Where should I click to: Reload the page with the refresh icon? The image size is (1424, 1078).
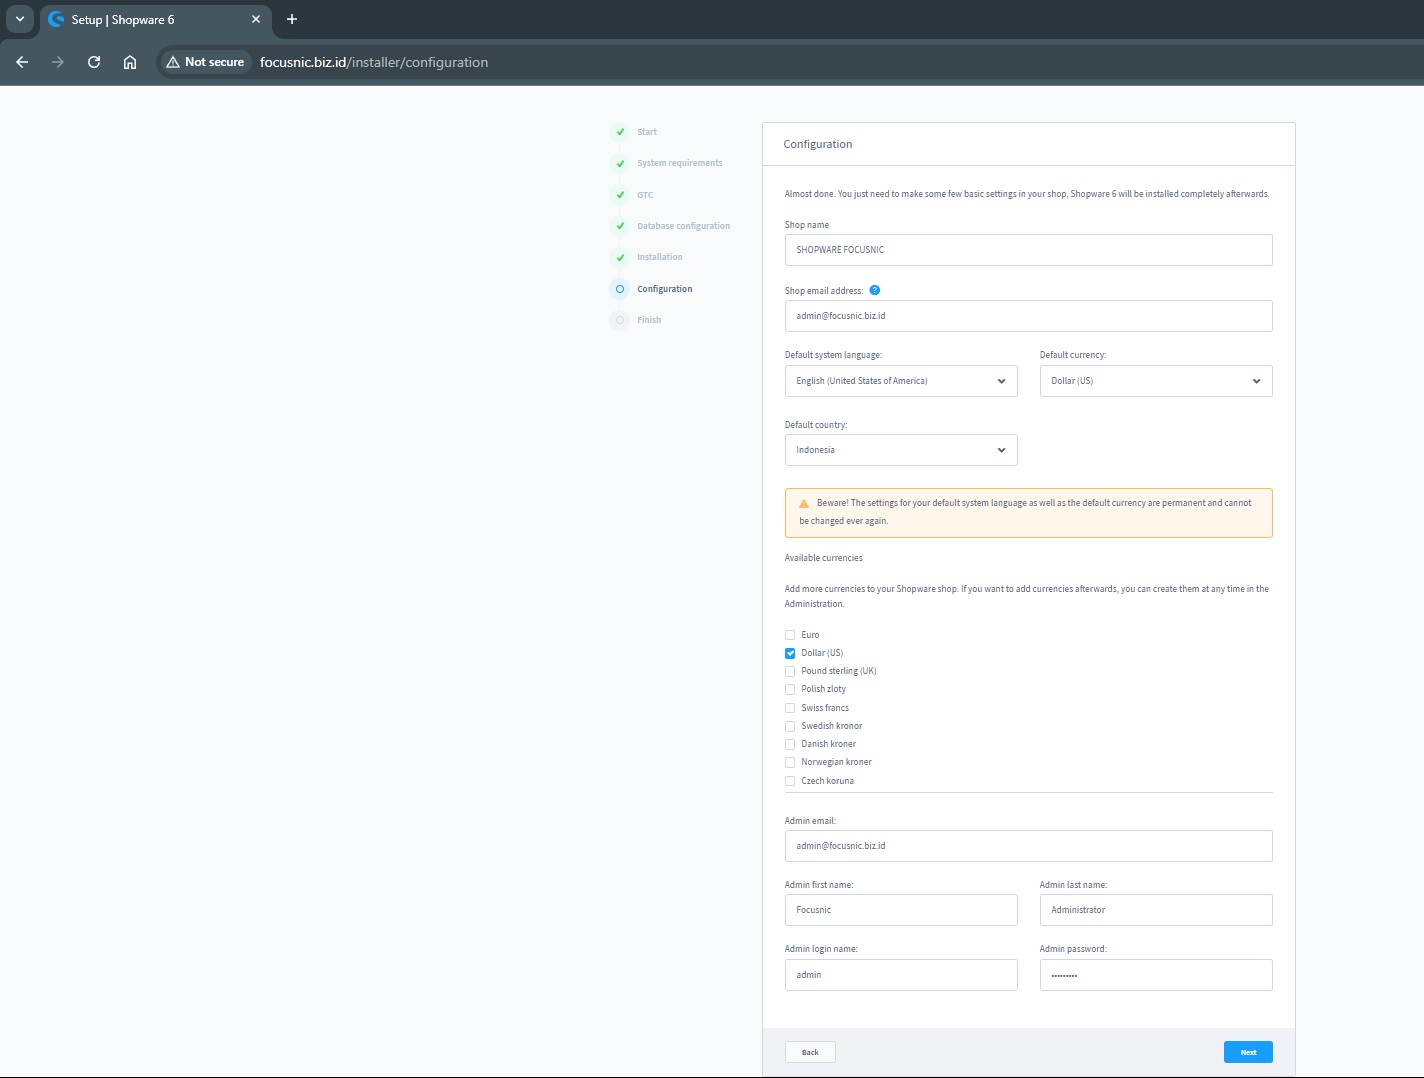click(94, 62)
